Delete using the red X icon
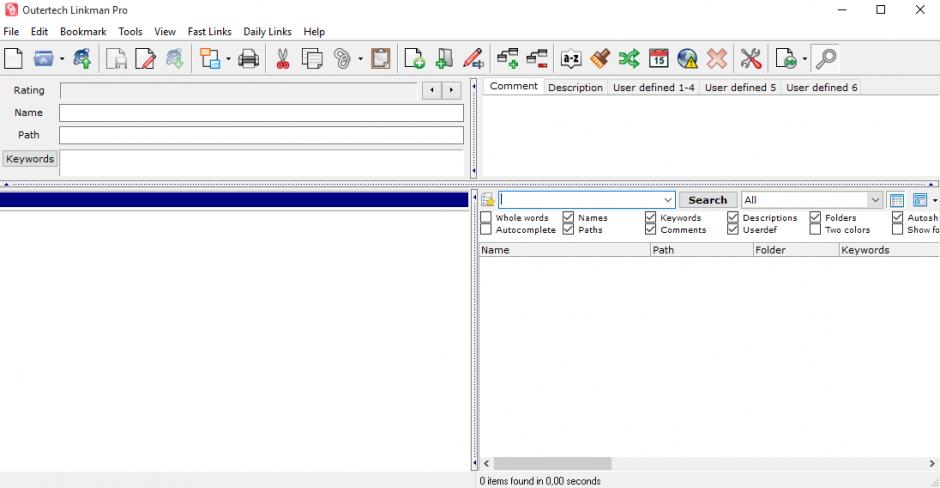 [x=716, y=59]
